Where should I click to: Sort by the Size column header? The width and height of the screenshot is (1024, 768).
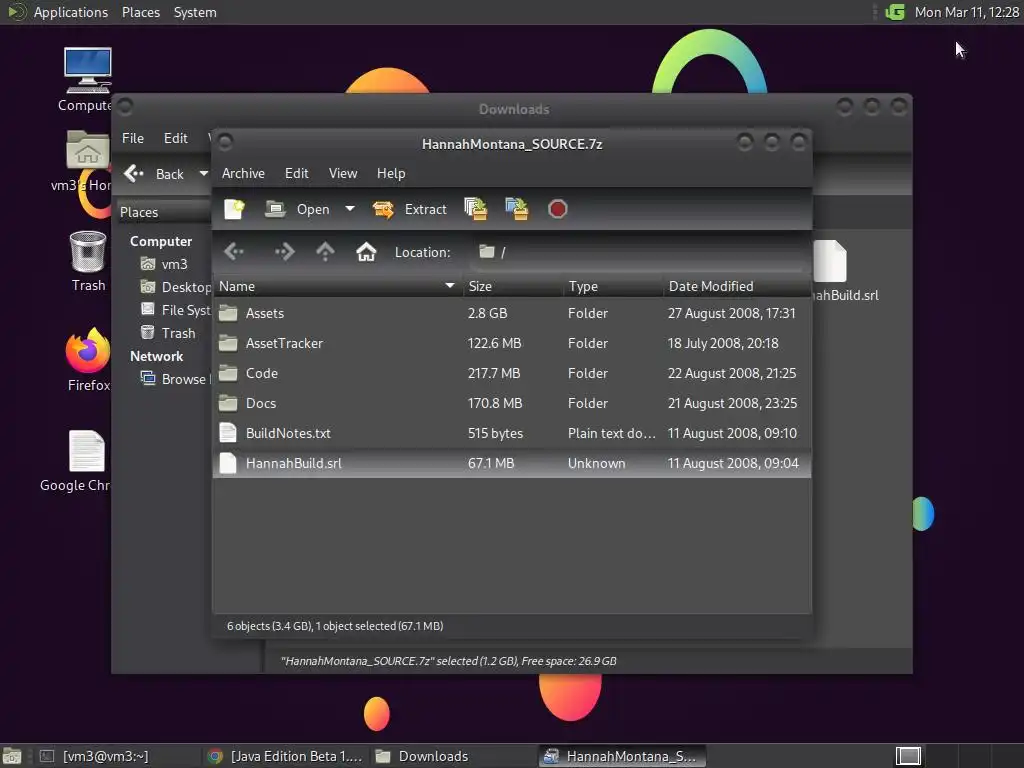pyautogui.click(x=513, y=286)
